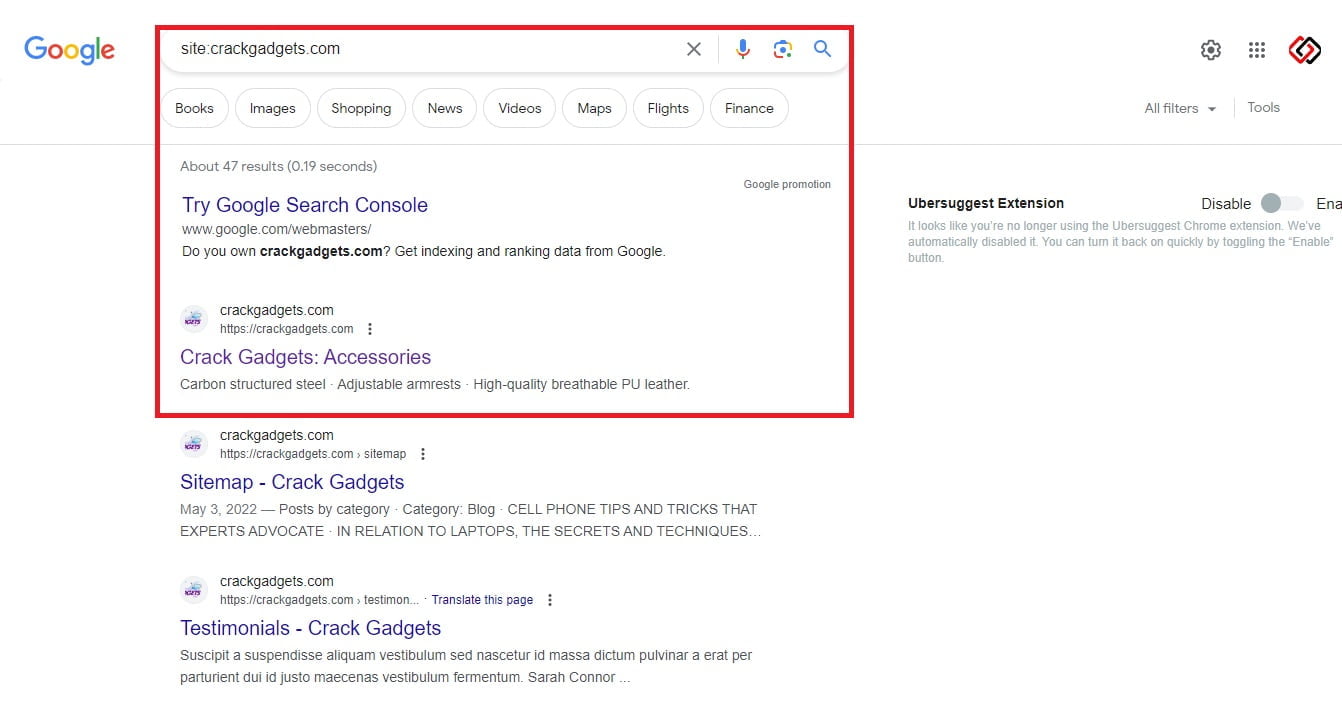
Task: Click favicon of Crack Gadgets: Accessories result
Action: click(x=194, y=319)
